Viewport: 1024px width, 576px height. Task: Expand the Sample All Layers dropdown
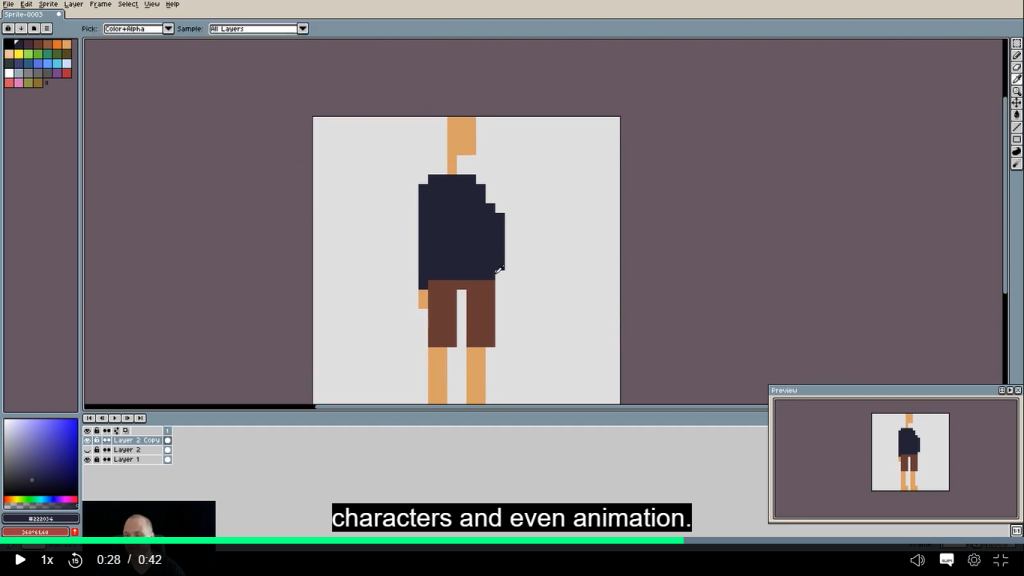pyautogui.click(x=302, y=29)
